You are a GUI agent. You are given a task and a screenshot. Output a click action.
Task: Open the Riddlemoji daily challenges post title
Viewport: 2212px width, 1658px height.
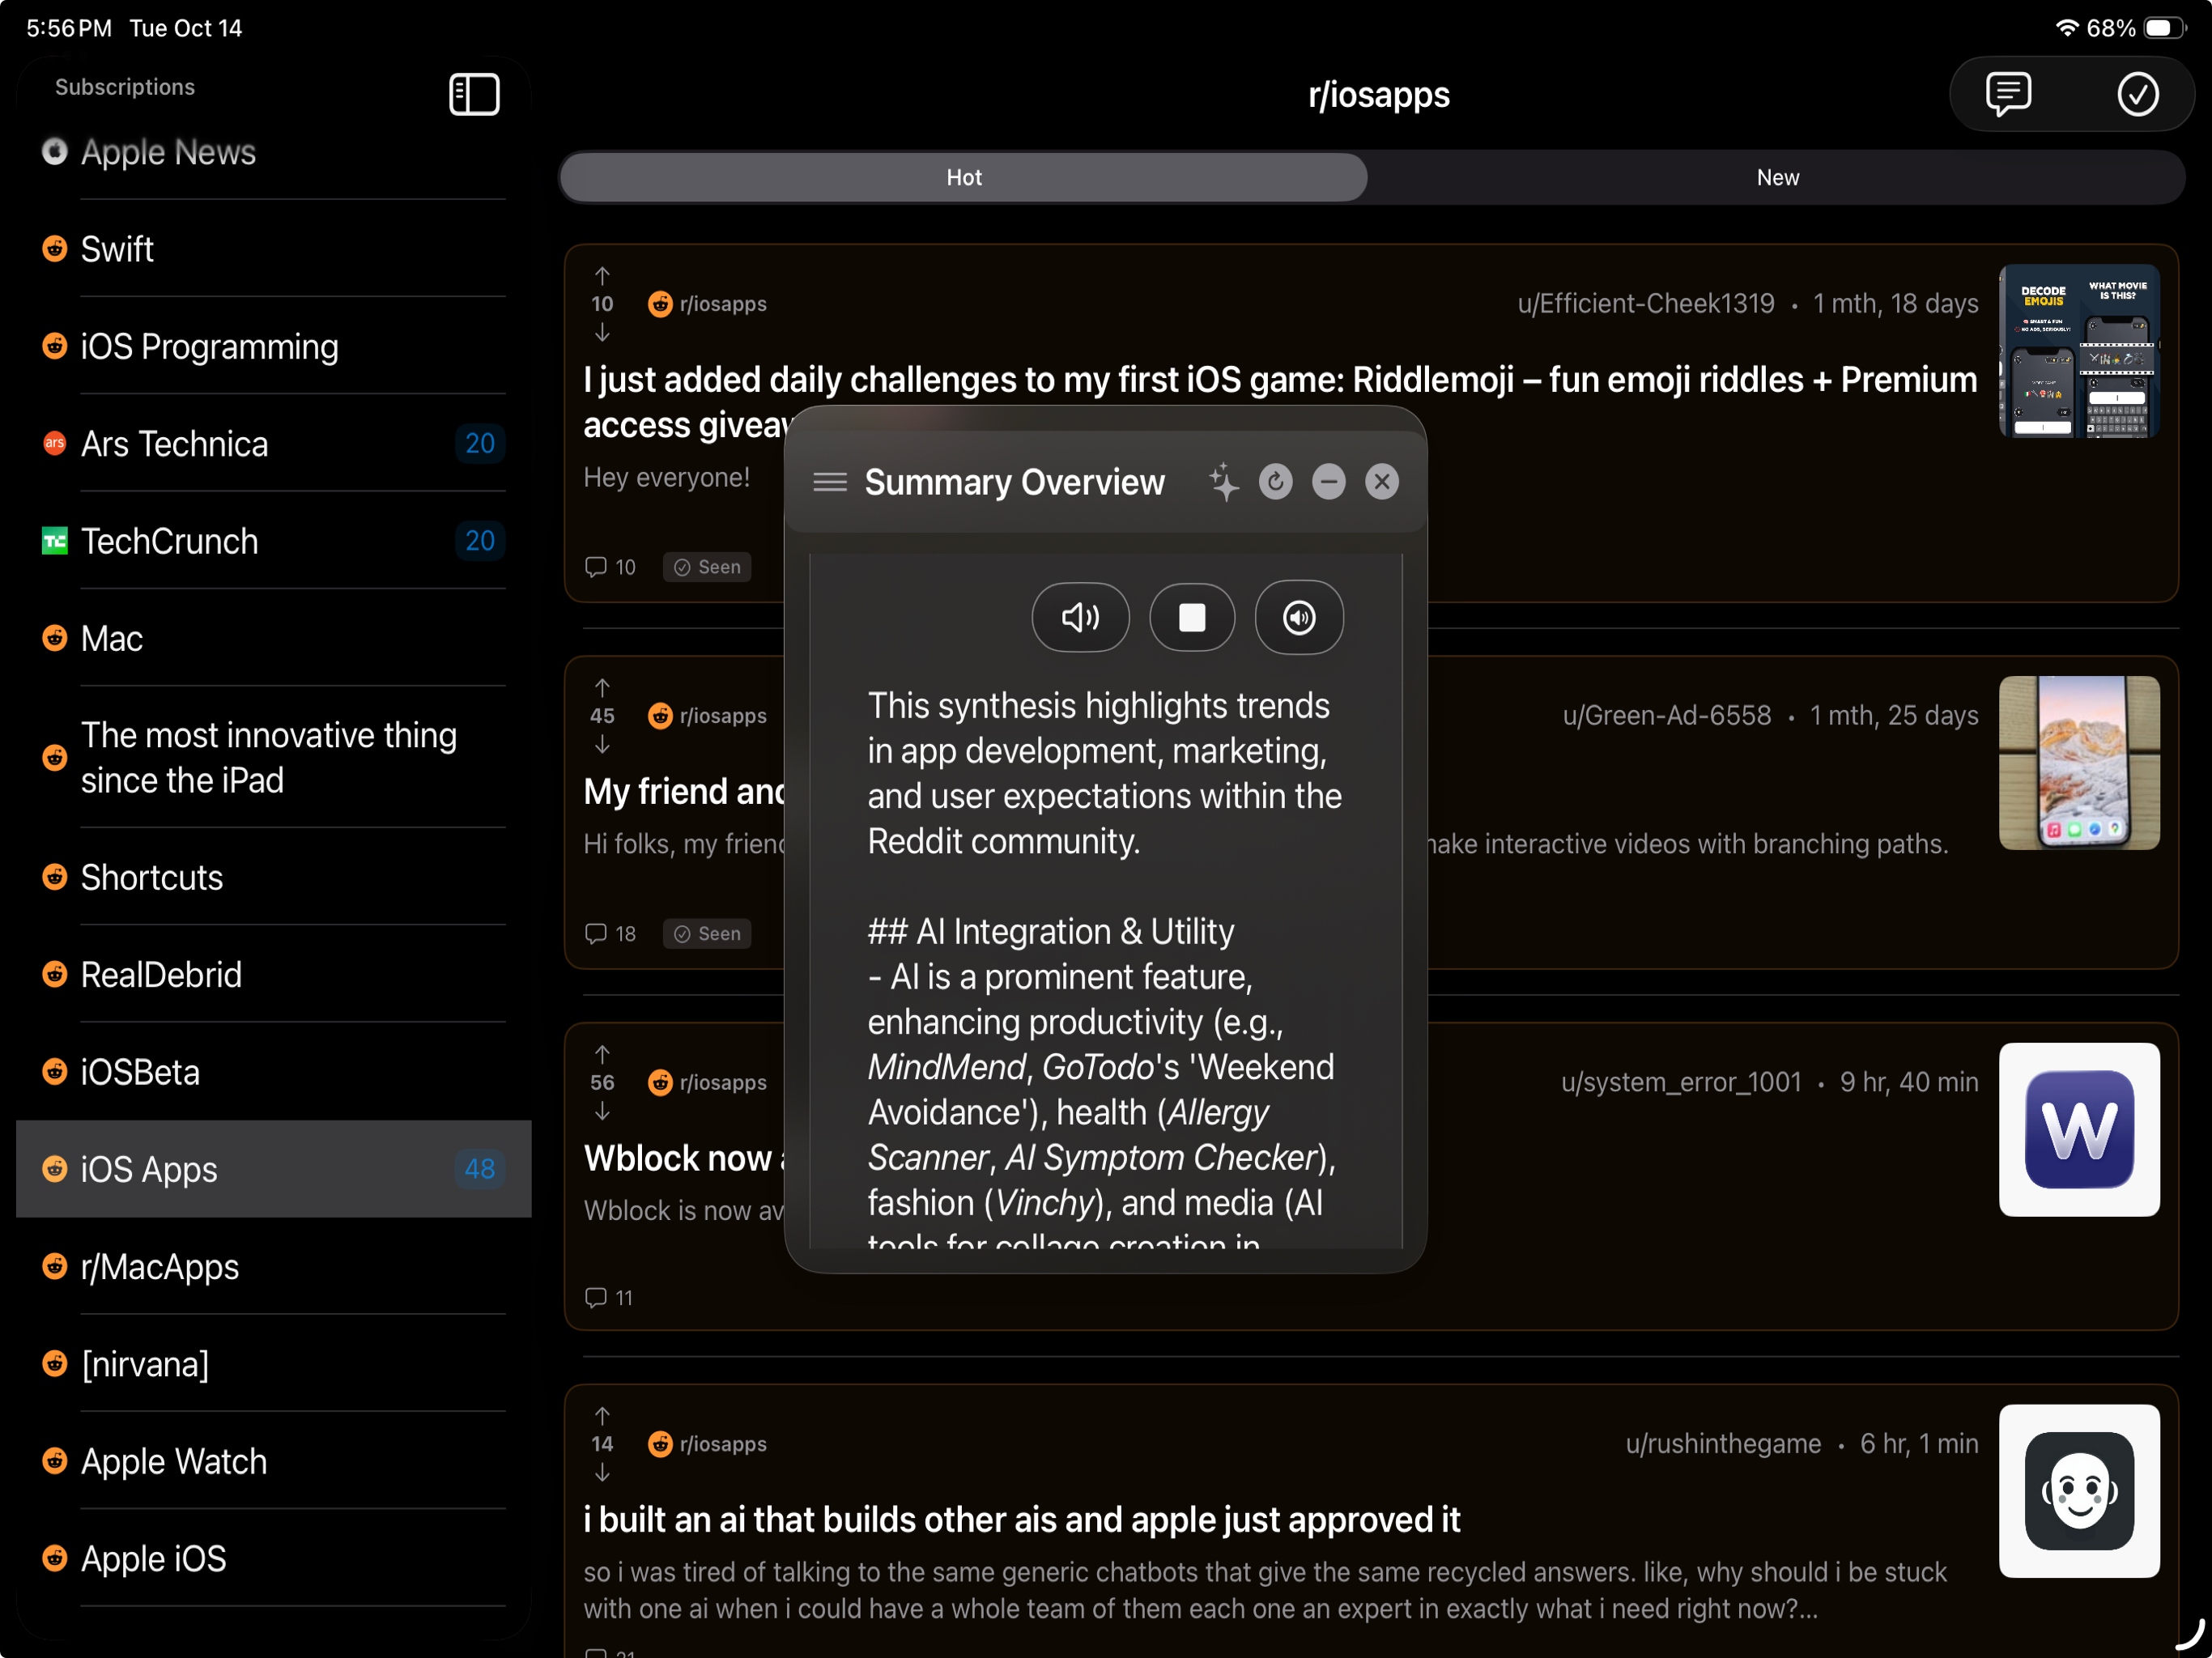click(x=1280, y=401)
